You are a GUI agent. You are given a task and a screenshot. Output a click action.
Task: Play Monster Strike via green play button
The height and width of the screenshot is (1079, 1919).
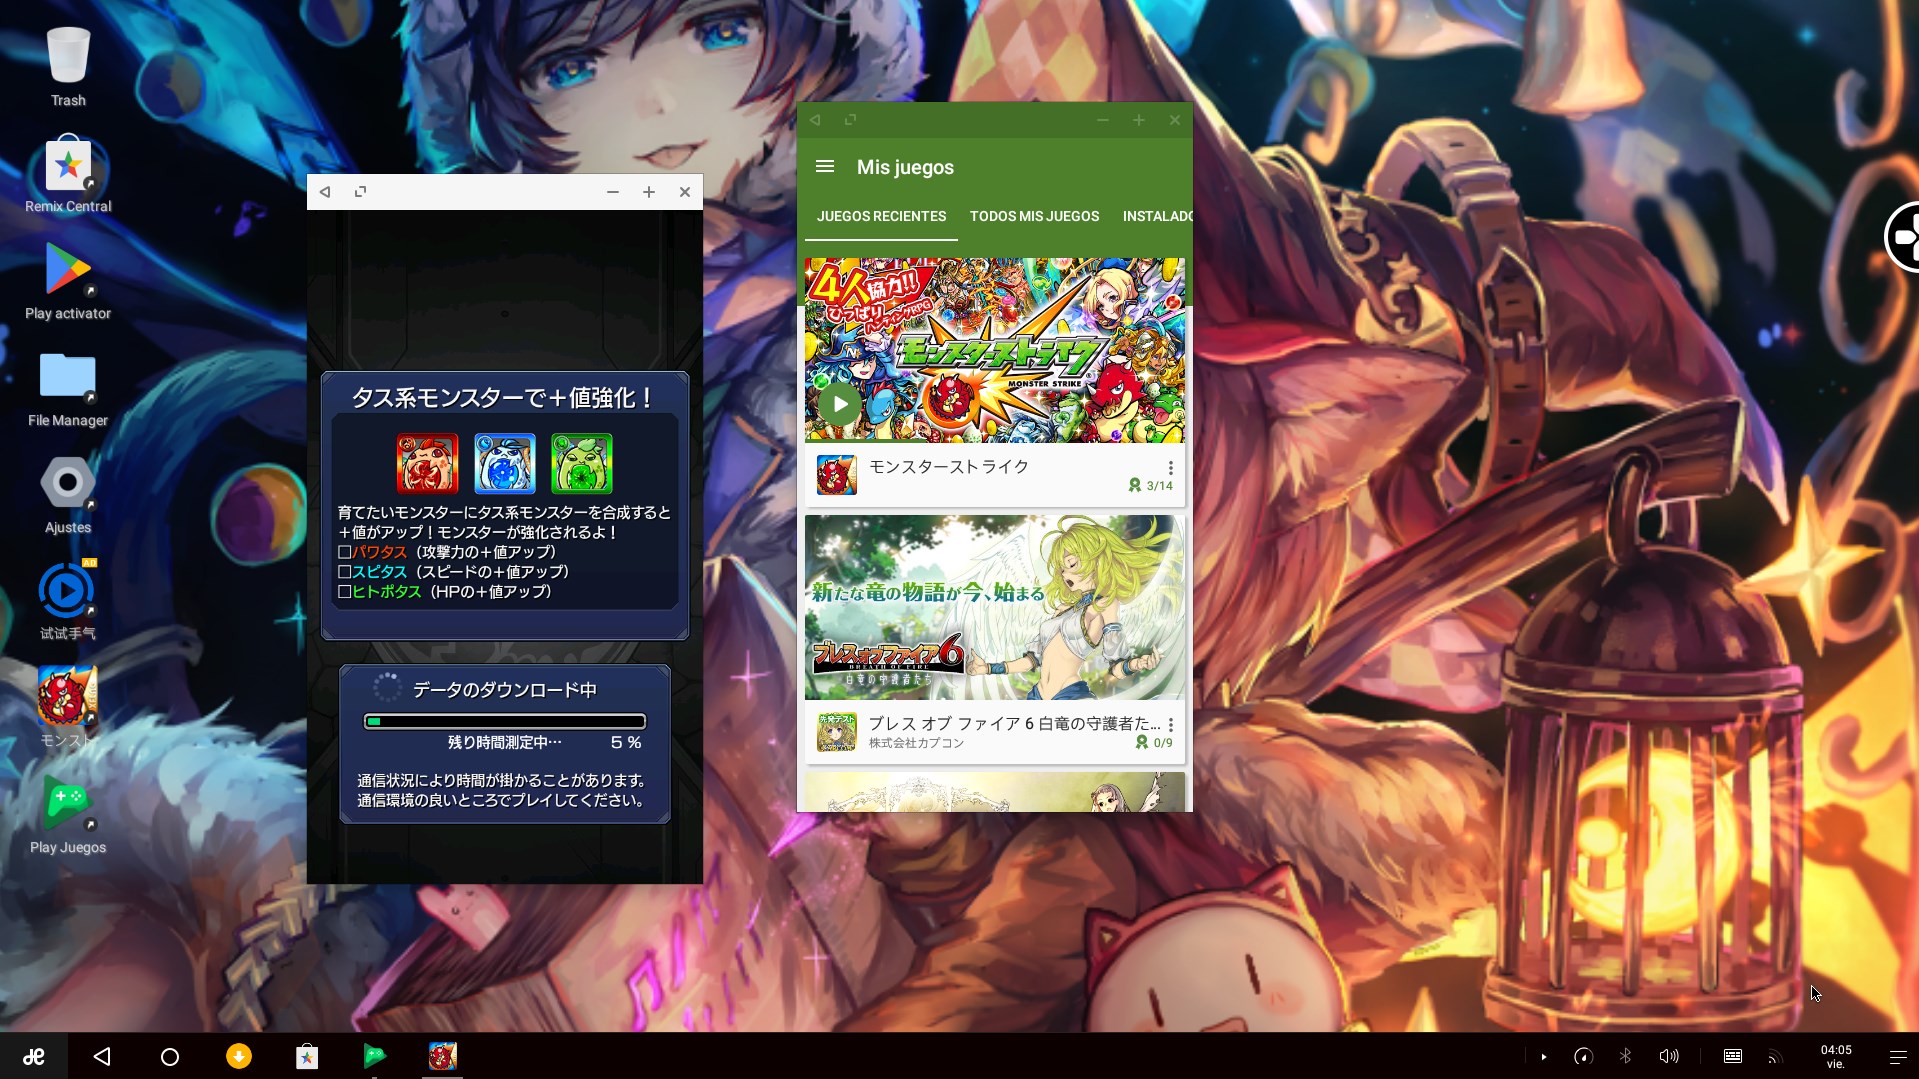tap(840, 404)
